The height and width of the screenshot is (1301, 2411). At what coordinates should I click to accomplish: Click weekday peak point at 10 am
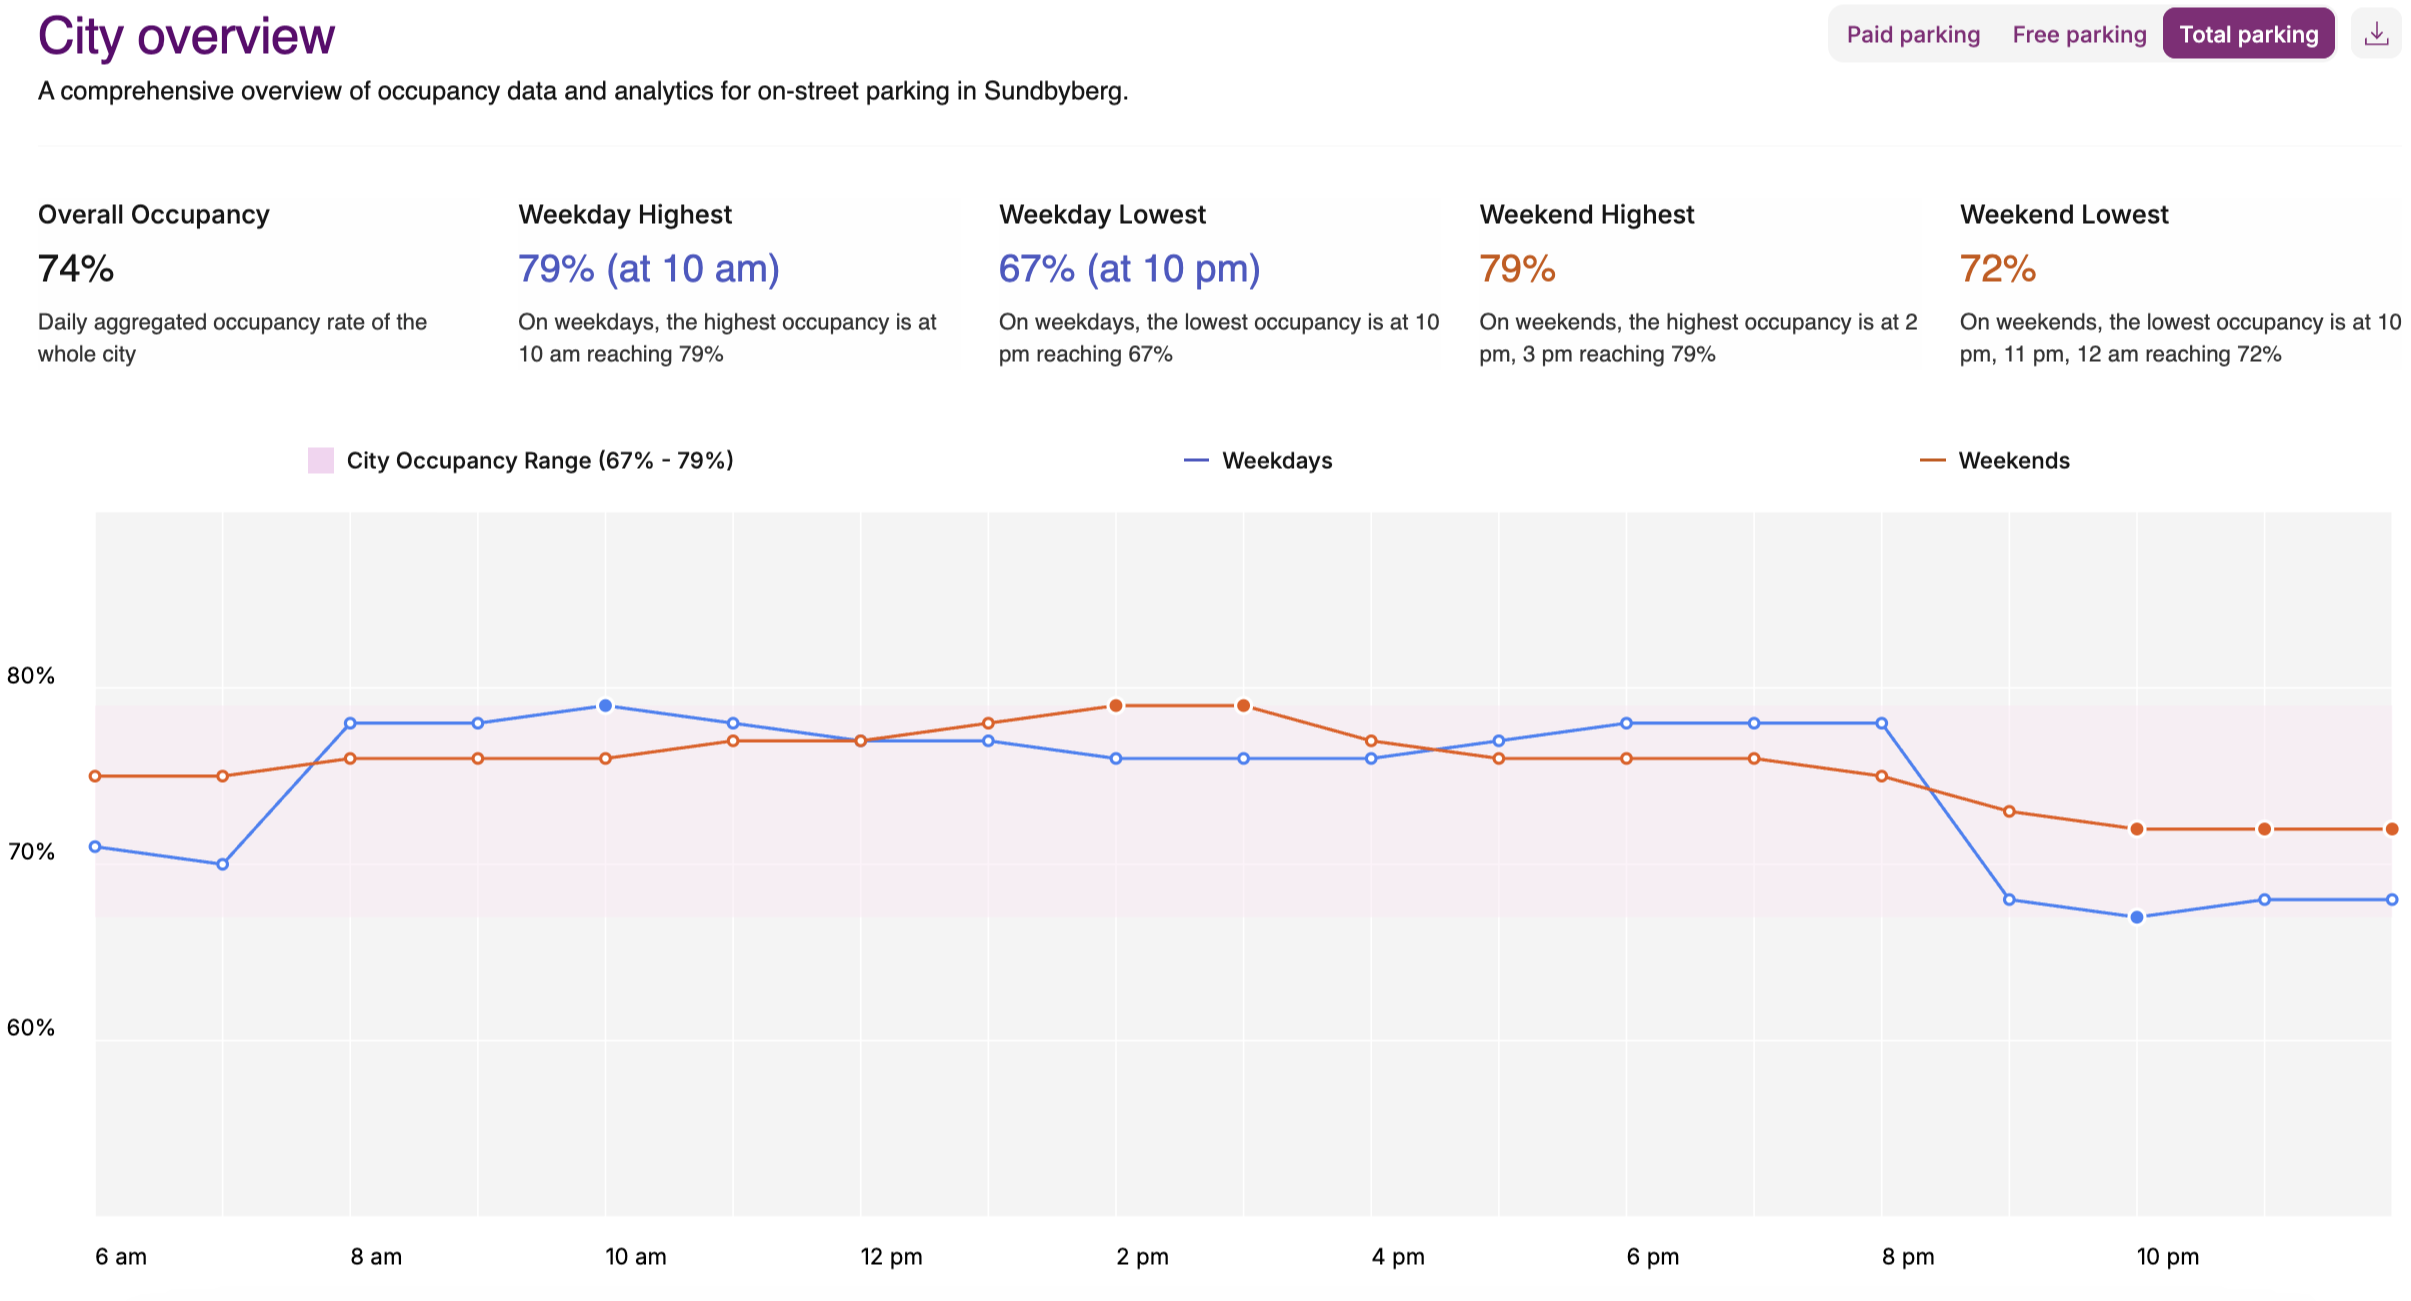[605, 706]
